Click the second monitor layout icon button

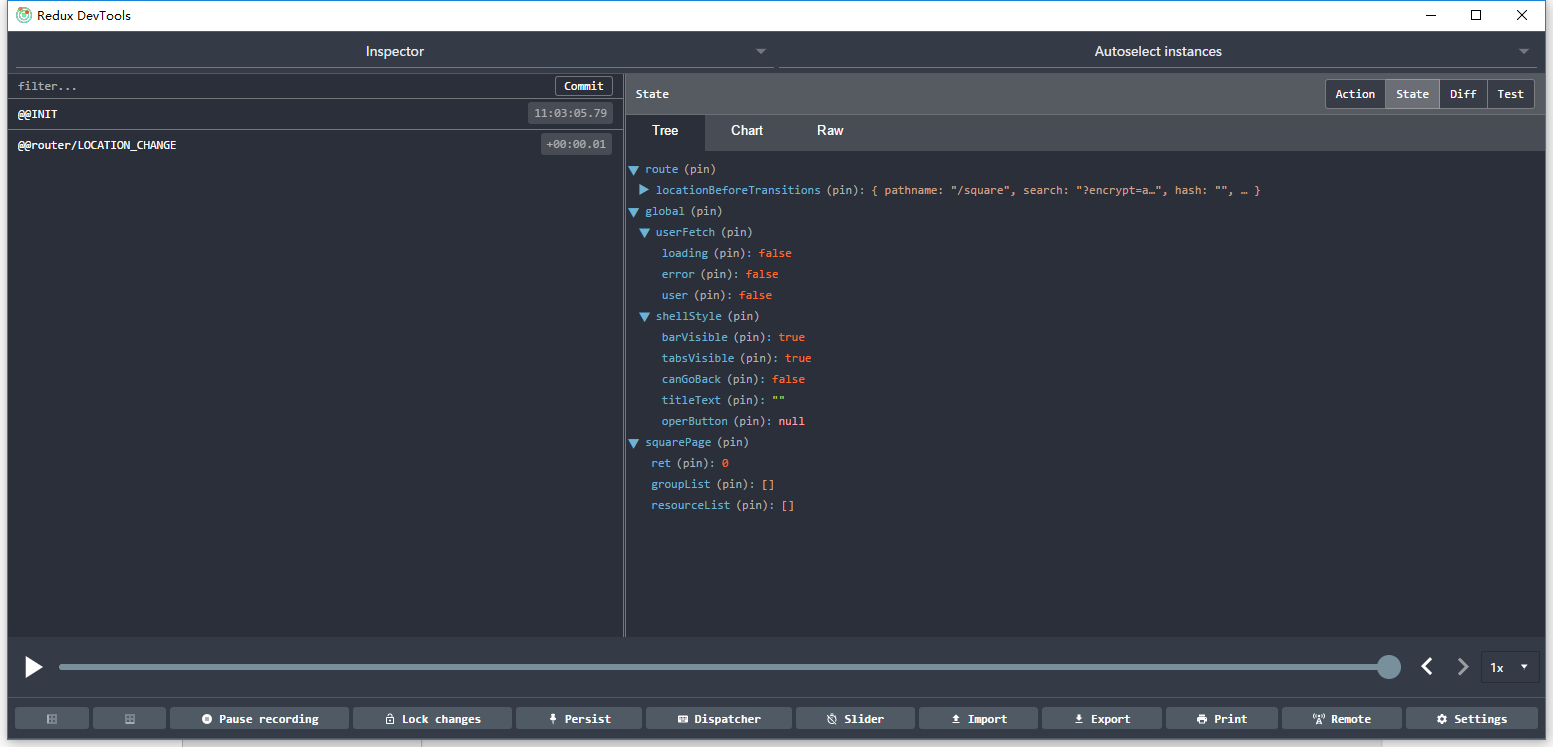[130, 719]
